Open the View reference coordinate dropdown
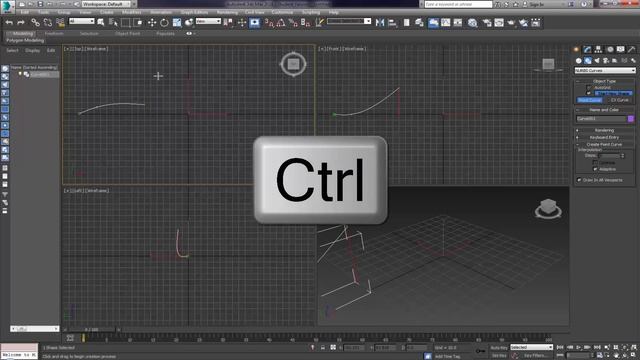Screen dimensions: 640x360 (x=208, y=21)
